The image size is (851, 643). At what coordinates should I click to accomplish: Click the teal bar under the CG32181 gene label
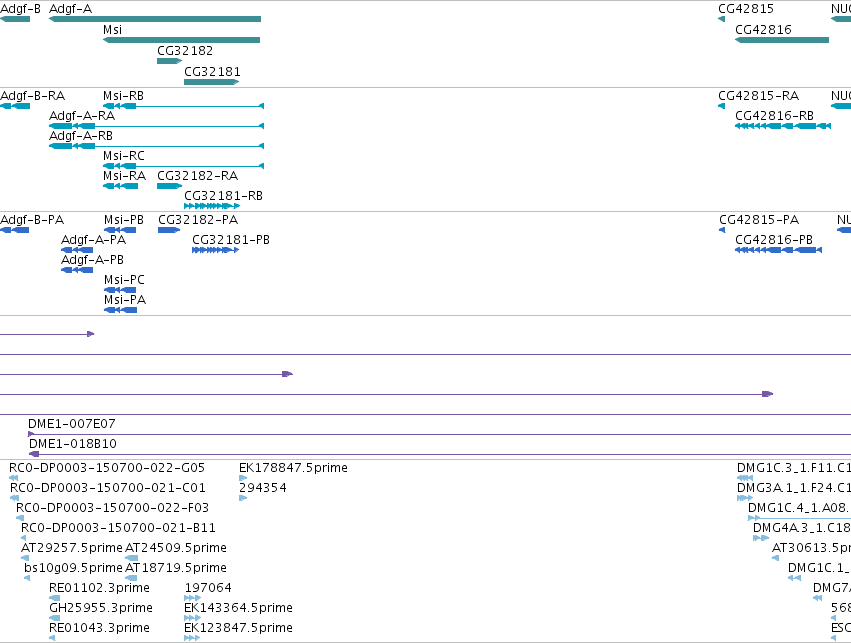coord(212,82)
